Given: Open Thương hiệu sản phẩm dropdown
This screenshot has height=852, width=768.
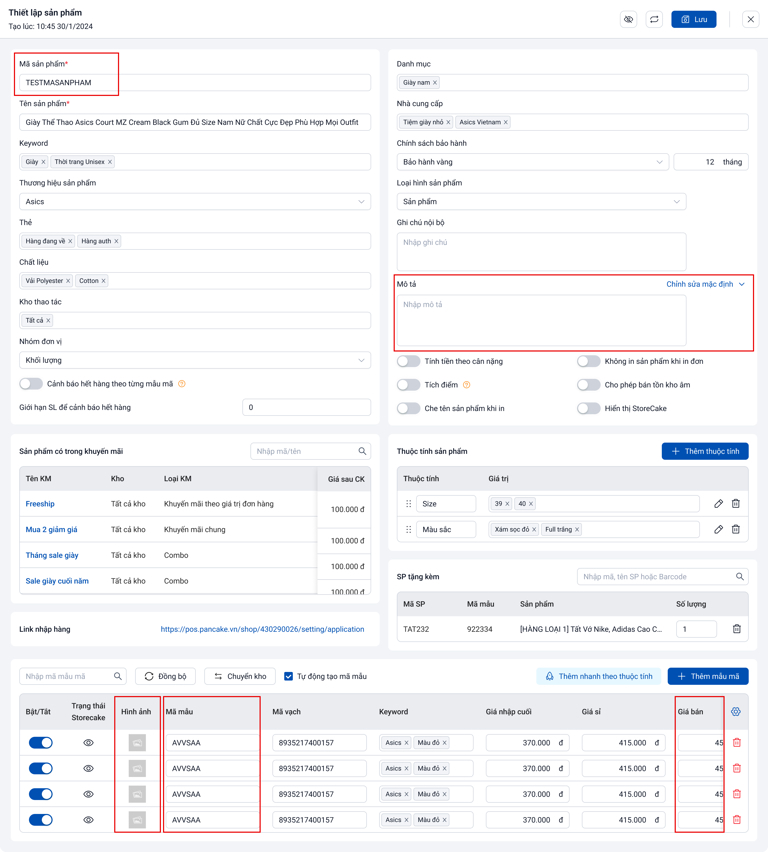Looking at the screenshot, I should (195, 202).
